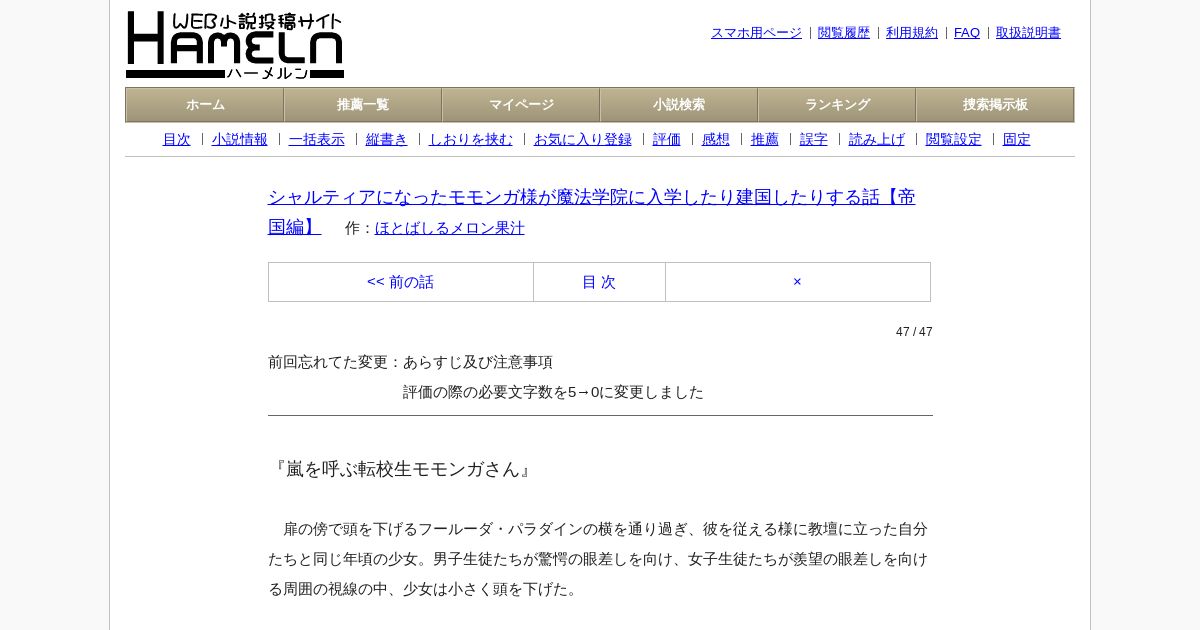Viewport: 1200px width, 630px height.
Task: Start 読み上げ text reading
Action: [877, 140]
